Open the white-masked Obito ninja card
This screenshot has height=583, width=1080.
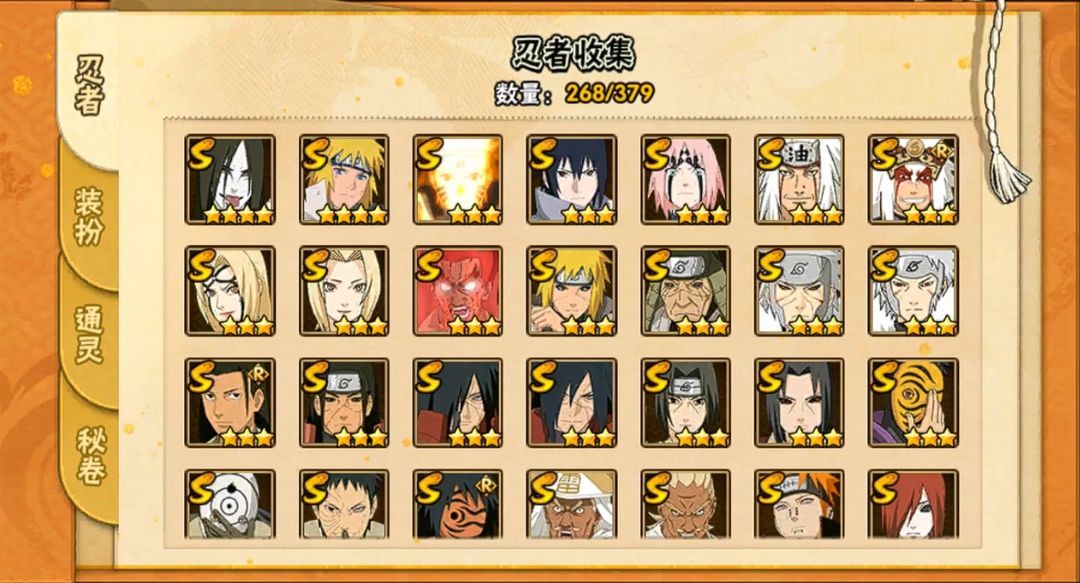point(230,504)
